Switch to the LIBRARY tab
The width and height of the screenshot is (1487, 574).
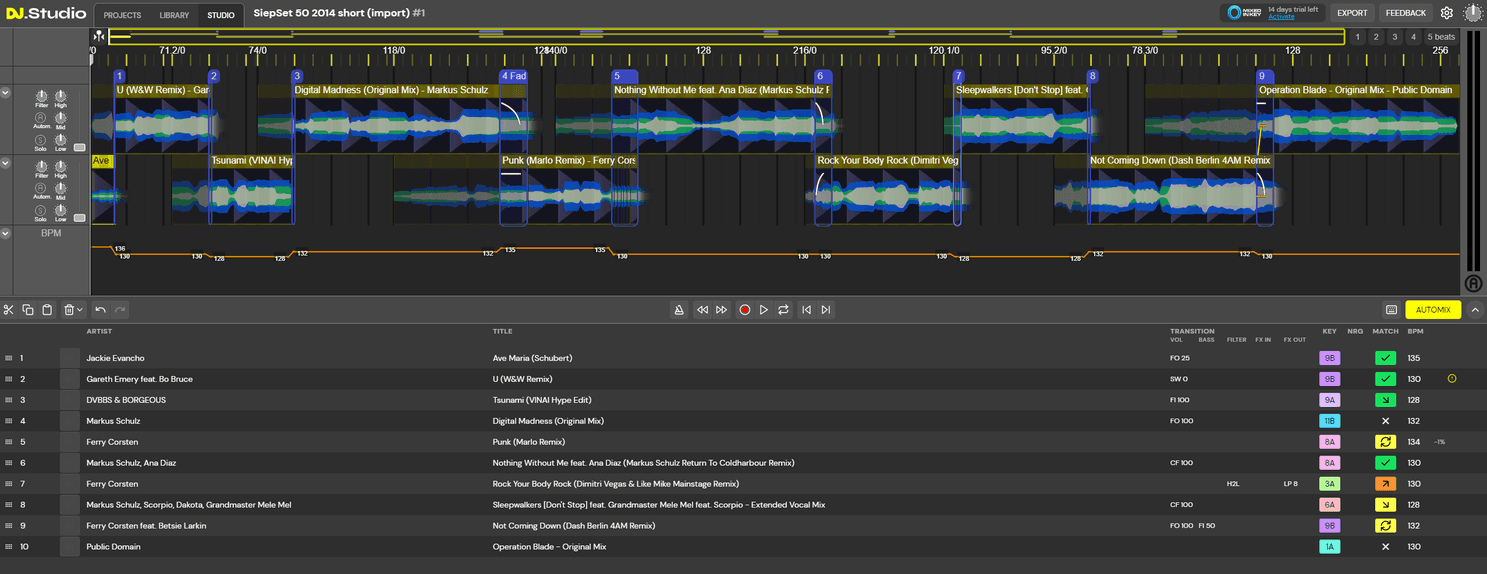coord(174,15)
